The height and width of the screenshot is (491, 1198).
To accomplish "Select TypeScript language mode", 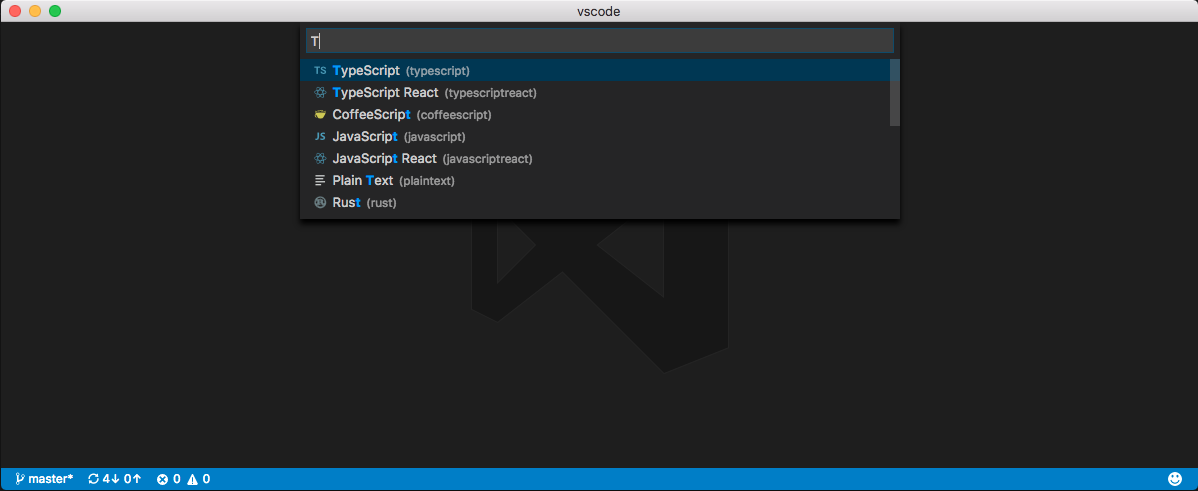I will tap(400, 71).
